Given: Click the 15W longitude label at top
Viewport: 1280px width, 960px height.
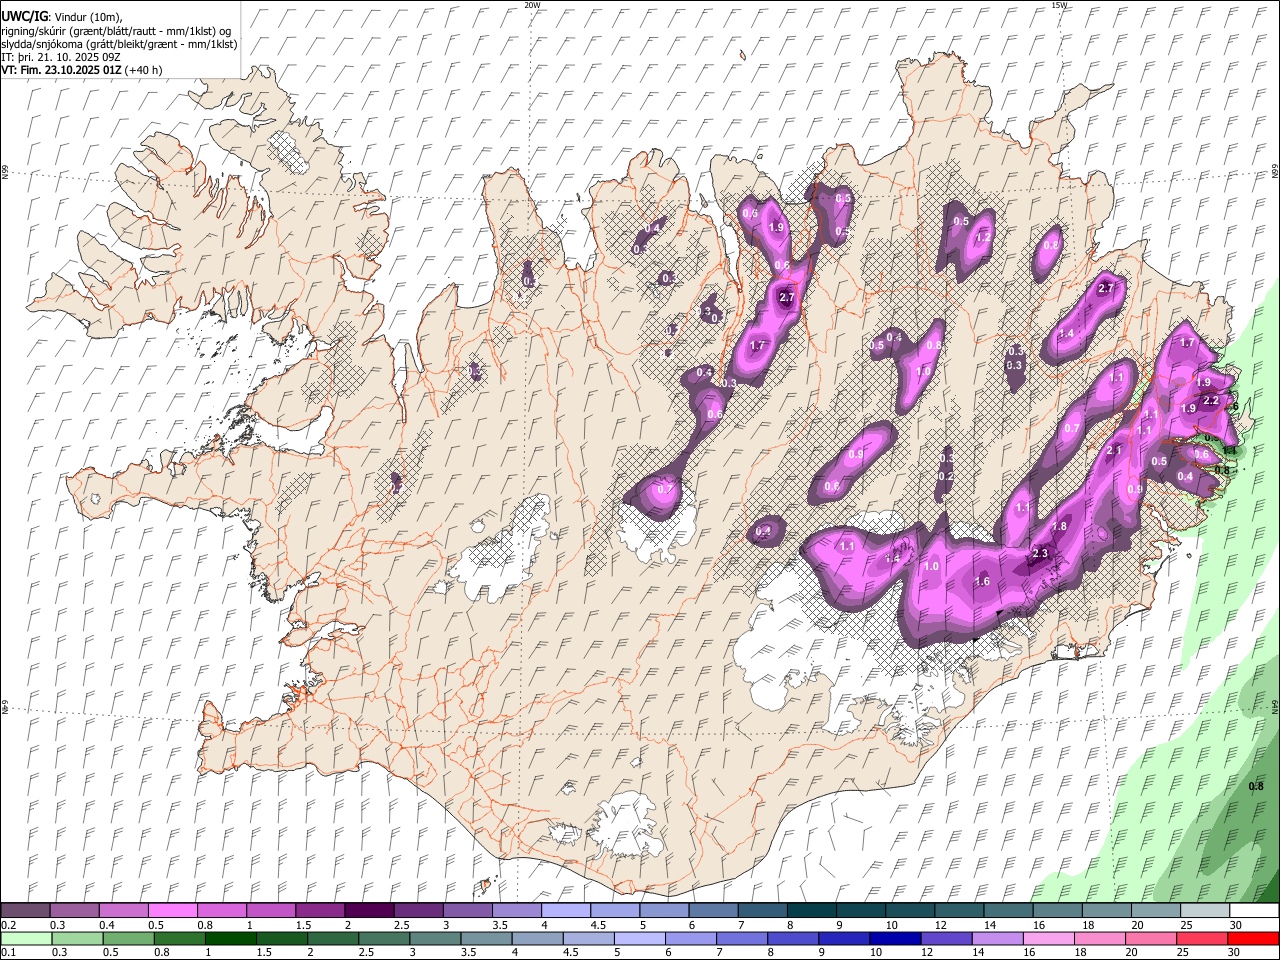Looking at the screenshot, I should 1058,5.
